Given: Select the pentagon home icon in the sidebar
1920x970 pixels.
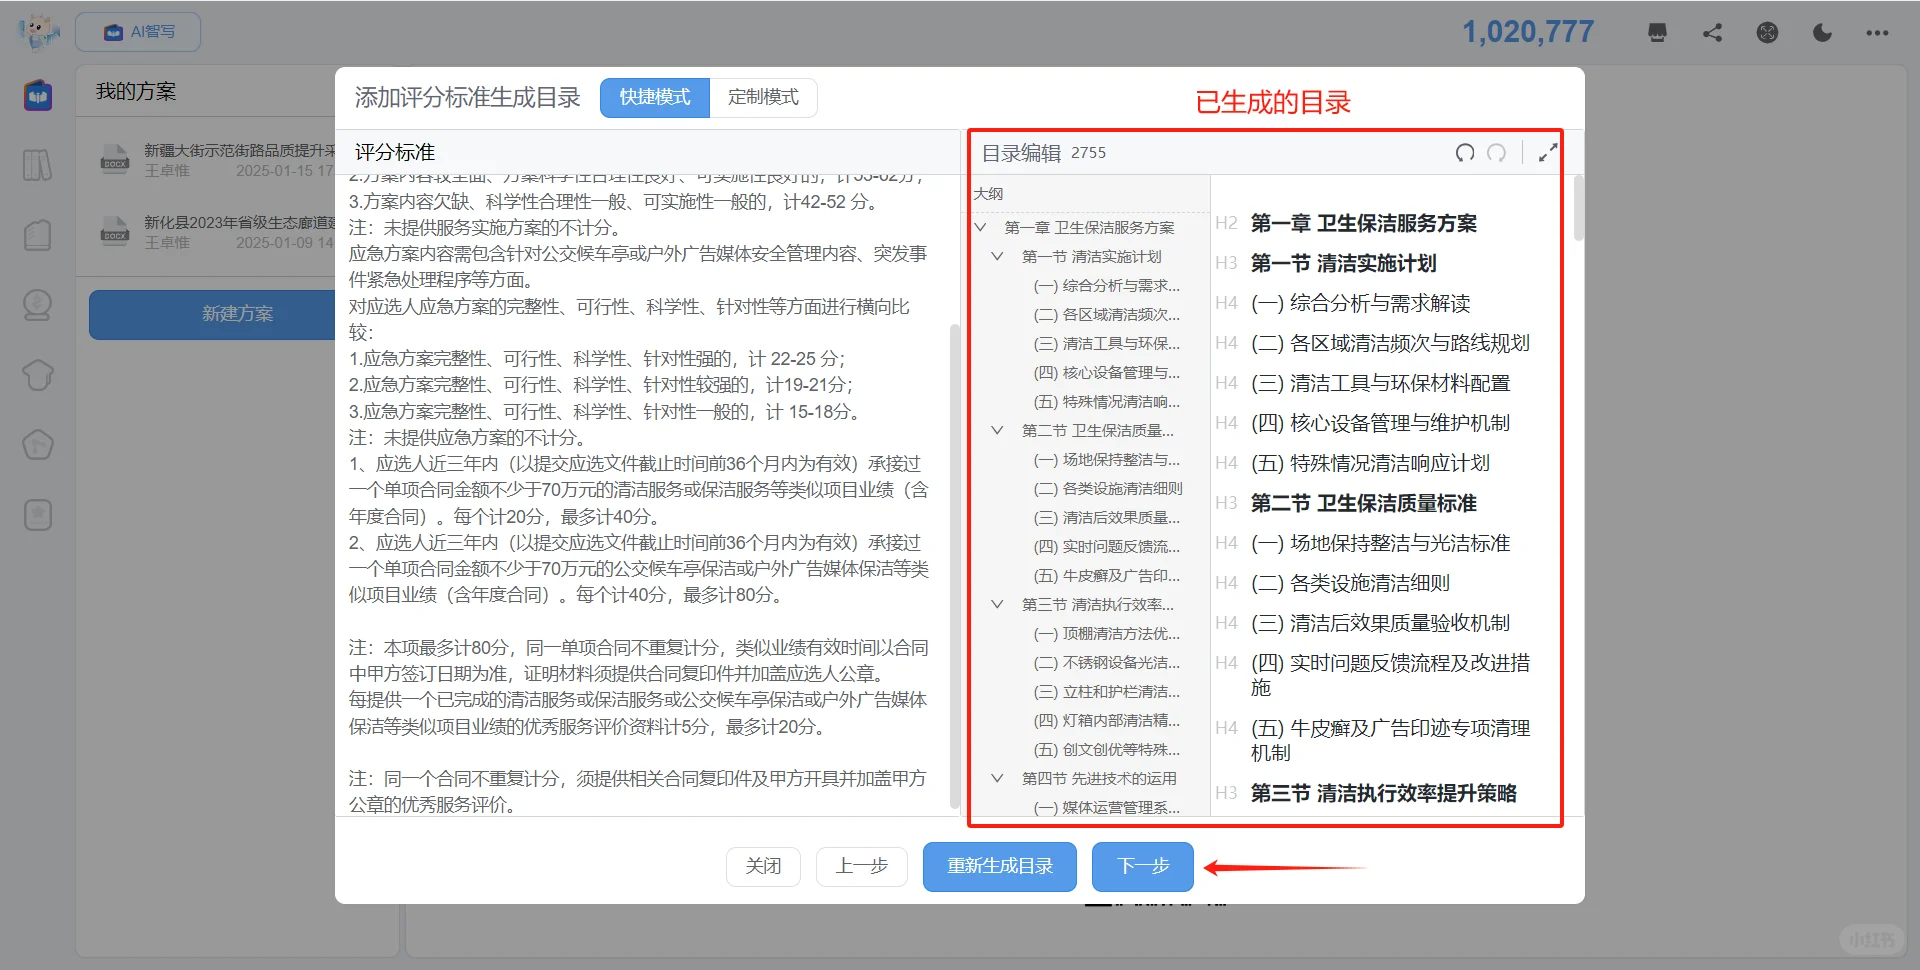Looking at the screenshot, I should pos(37,445).
